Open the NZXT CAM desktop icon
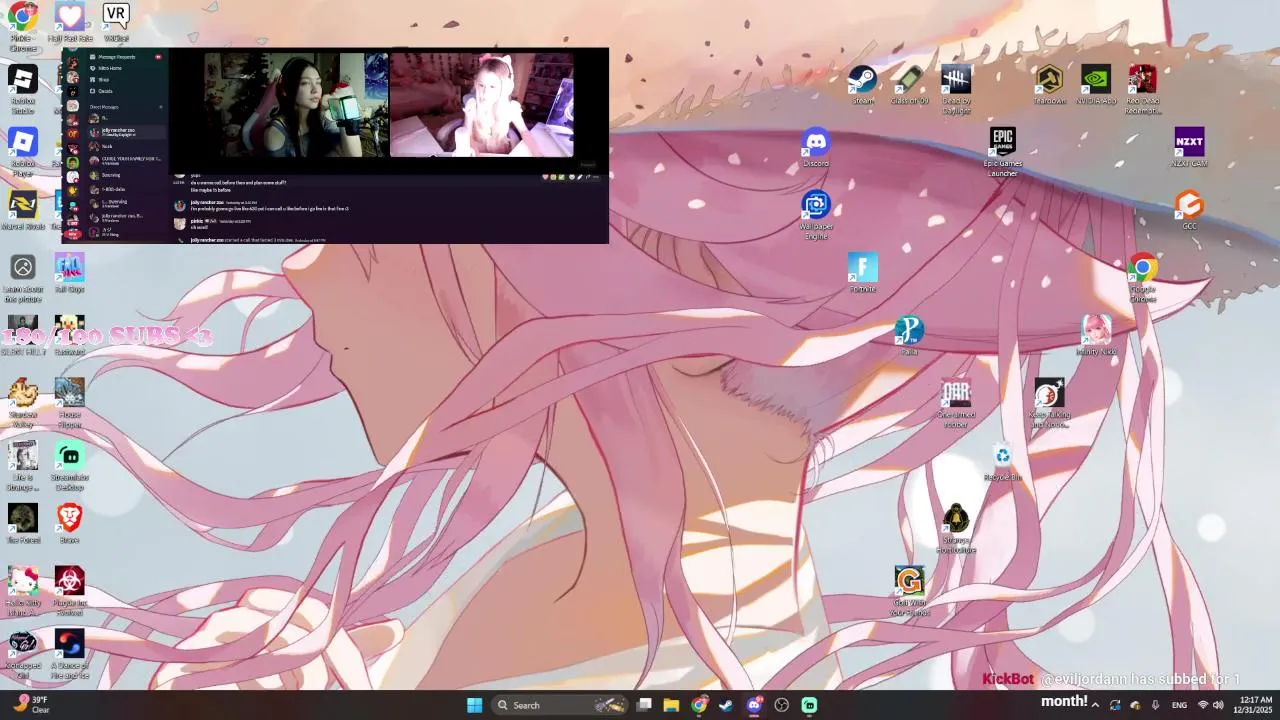Screen dimensions: 1280x720 [1189, 148]
